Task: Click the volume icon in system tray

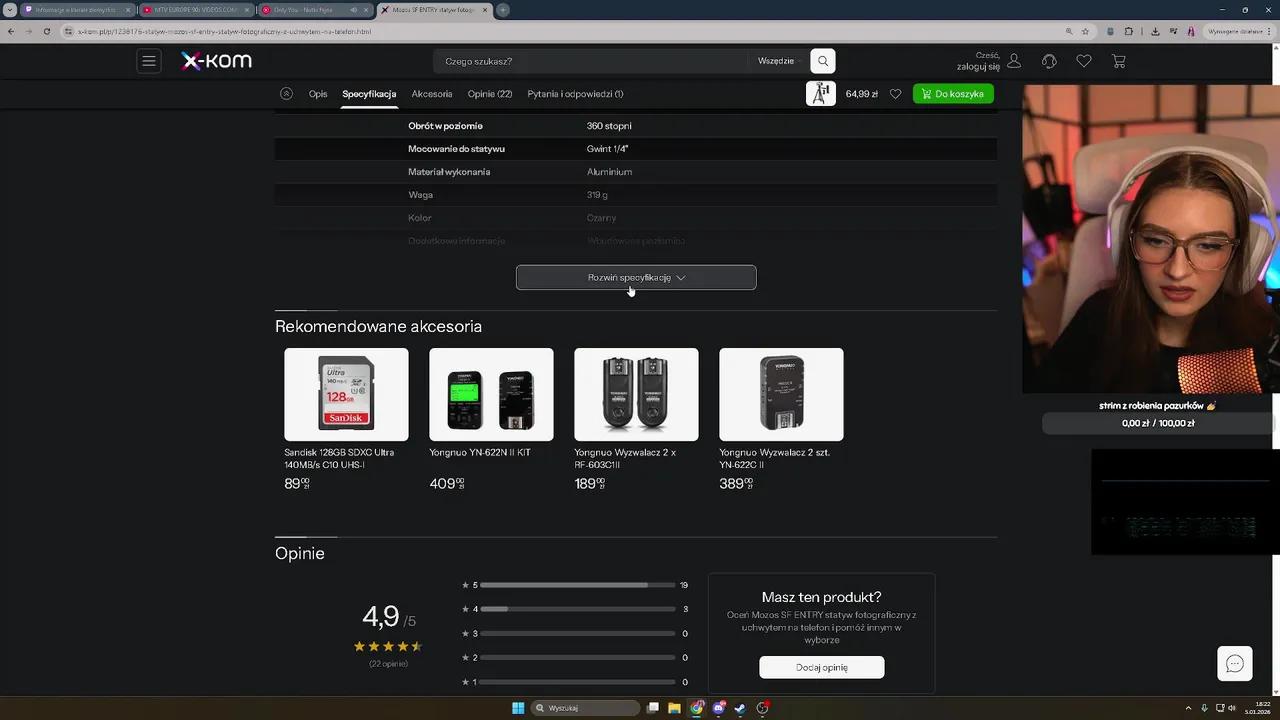Action: [x=1231, y=708]
